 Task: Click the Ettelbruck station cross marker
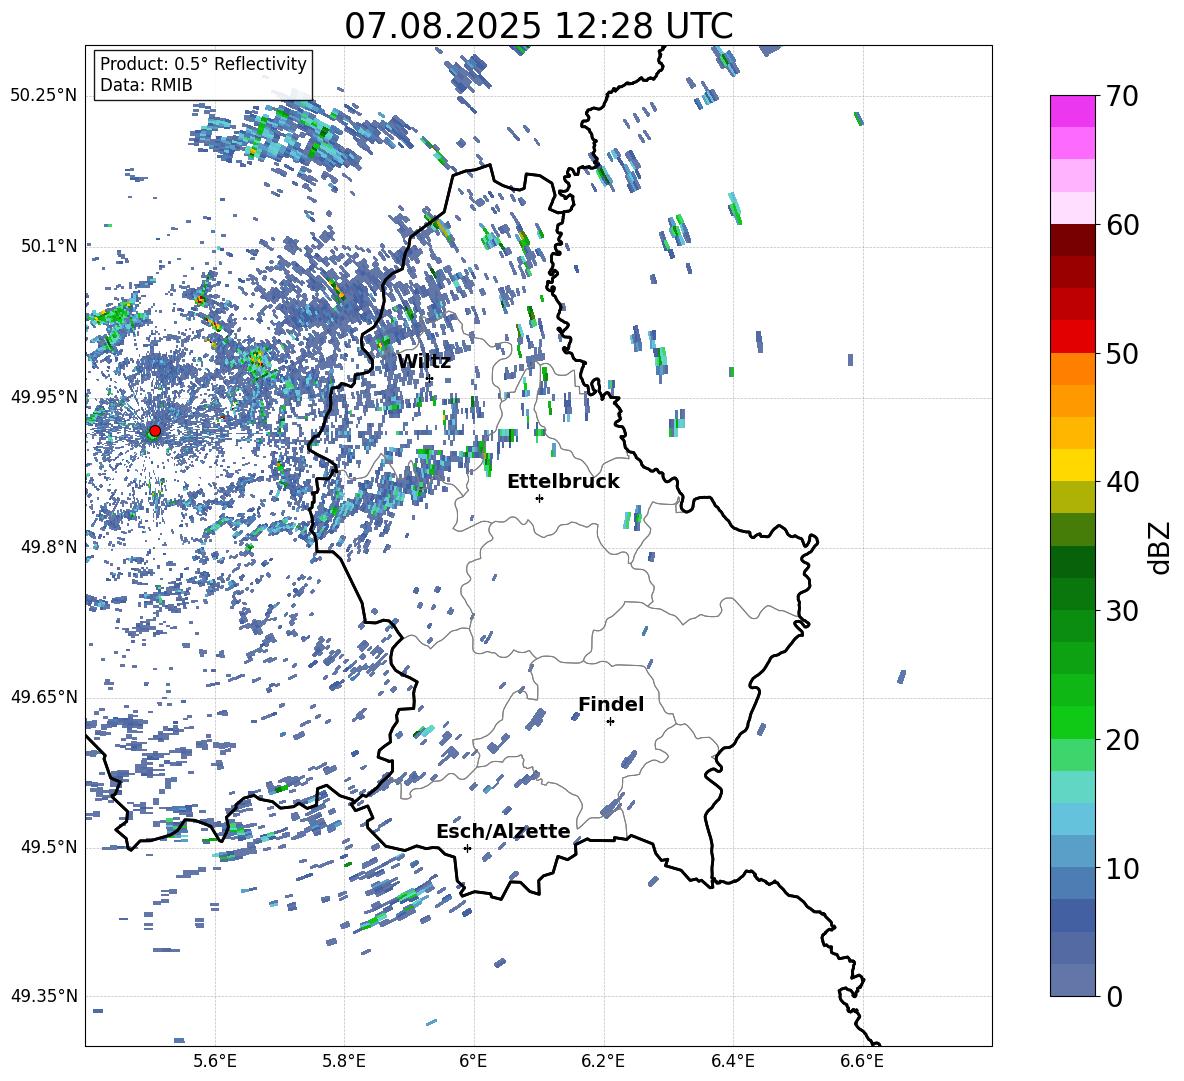(539, 498)
